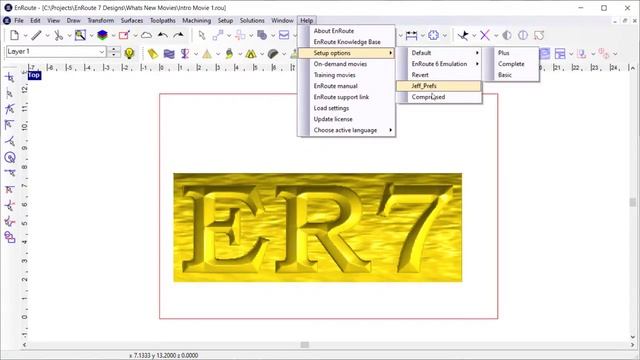This screenshot has height=360, width=640.
Task: Click the red rectangle plate tool
Action: pyautogui.click(x=124, y=36)
